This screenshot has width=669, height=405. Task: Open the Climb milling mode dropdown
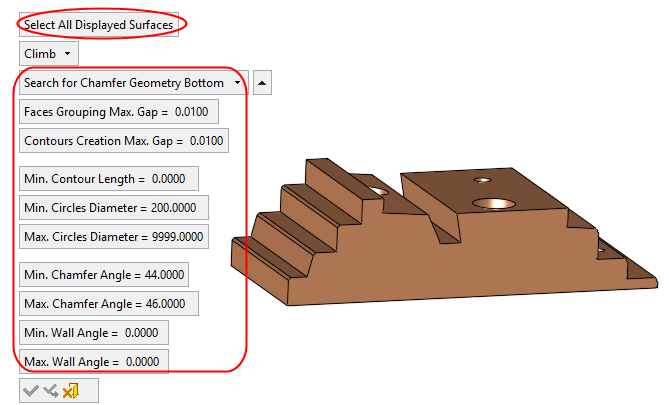(48, 53)
